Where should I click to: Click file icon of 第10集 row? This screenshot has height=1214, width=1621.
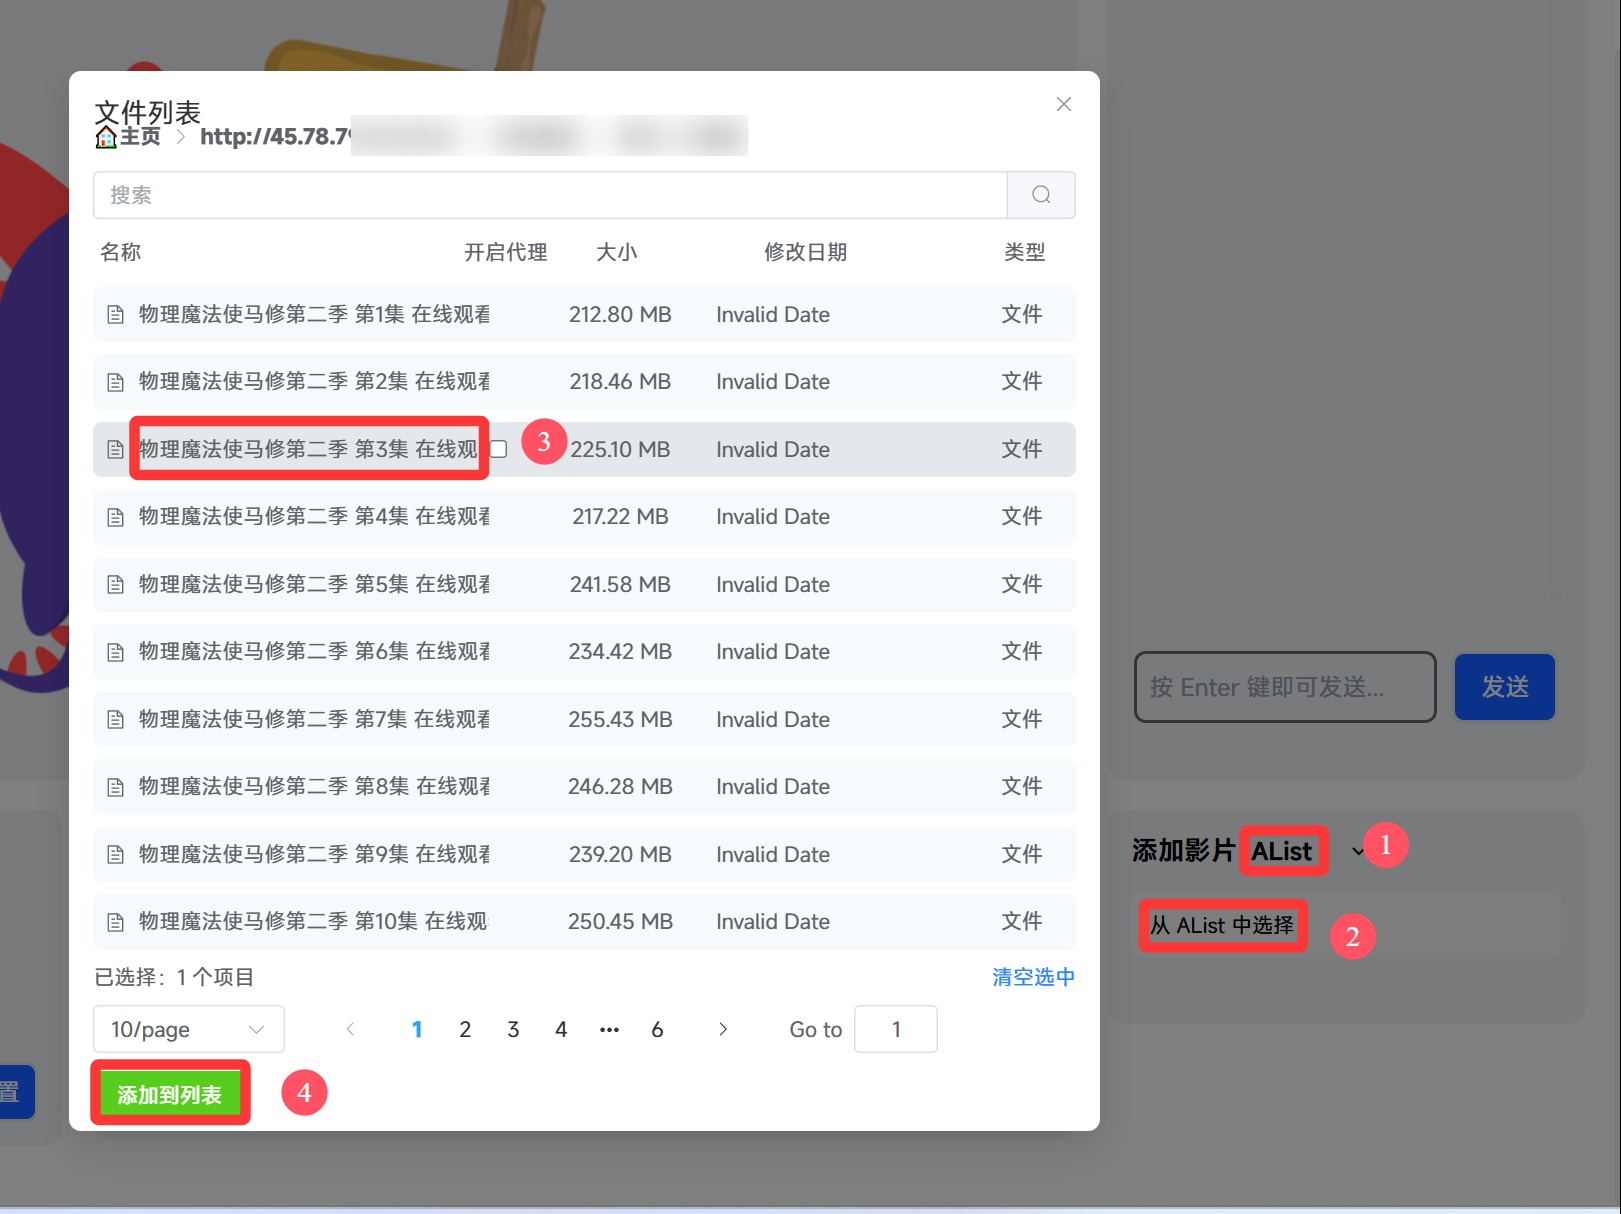tap(116, 922)
